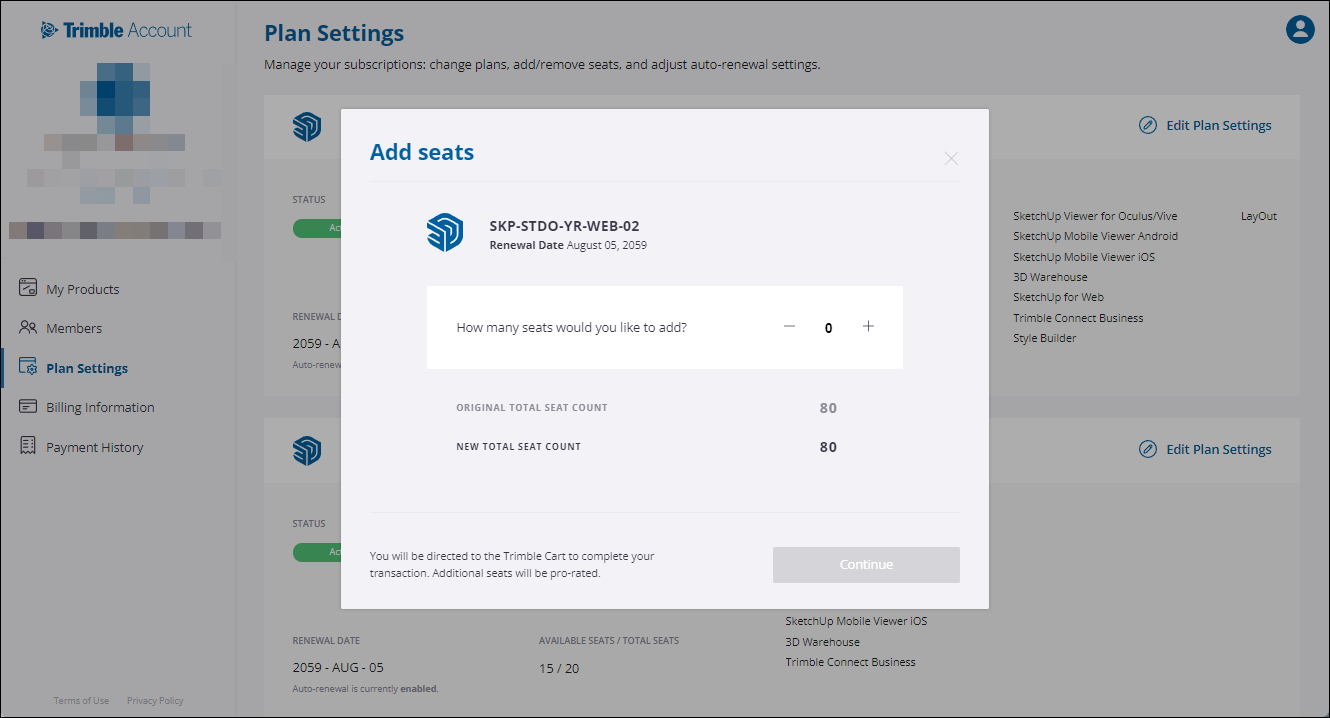Click Edit Plan Settings on the bottom subscription
The width and height of the screenshot is (1330, 718).
[x=1216, y=449]
